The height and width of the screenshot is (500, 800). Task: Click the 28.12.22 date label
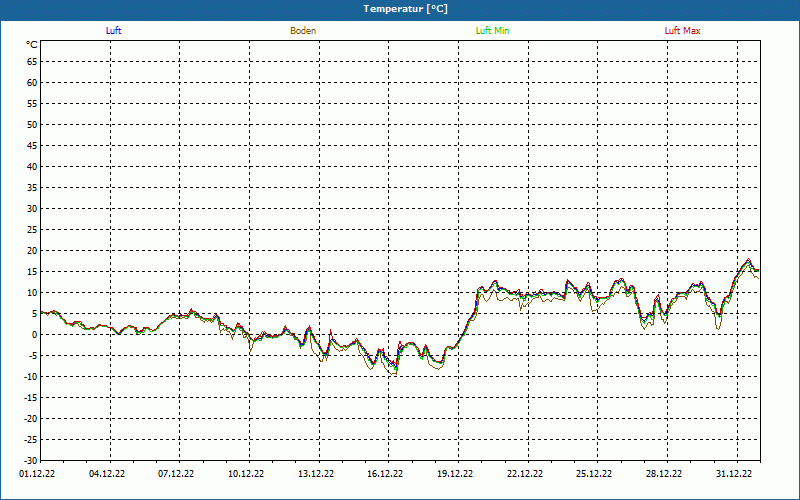(664, 473)
